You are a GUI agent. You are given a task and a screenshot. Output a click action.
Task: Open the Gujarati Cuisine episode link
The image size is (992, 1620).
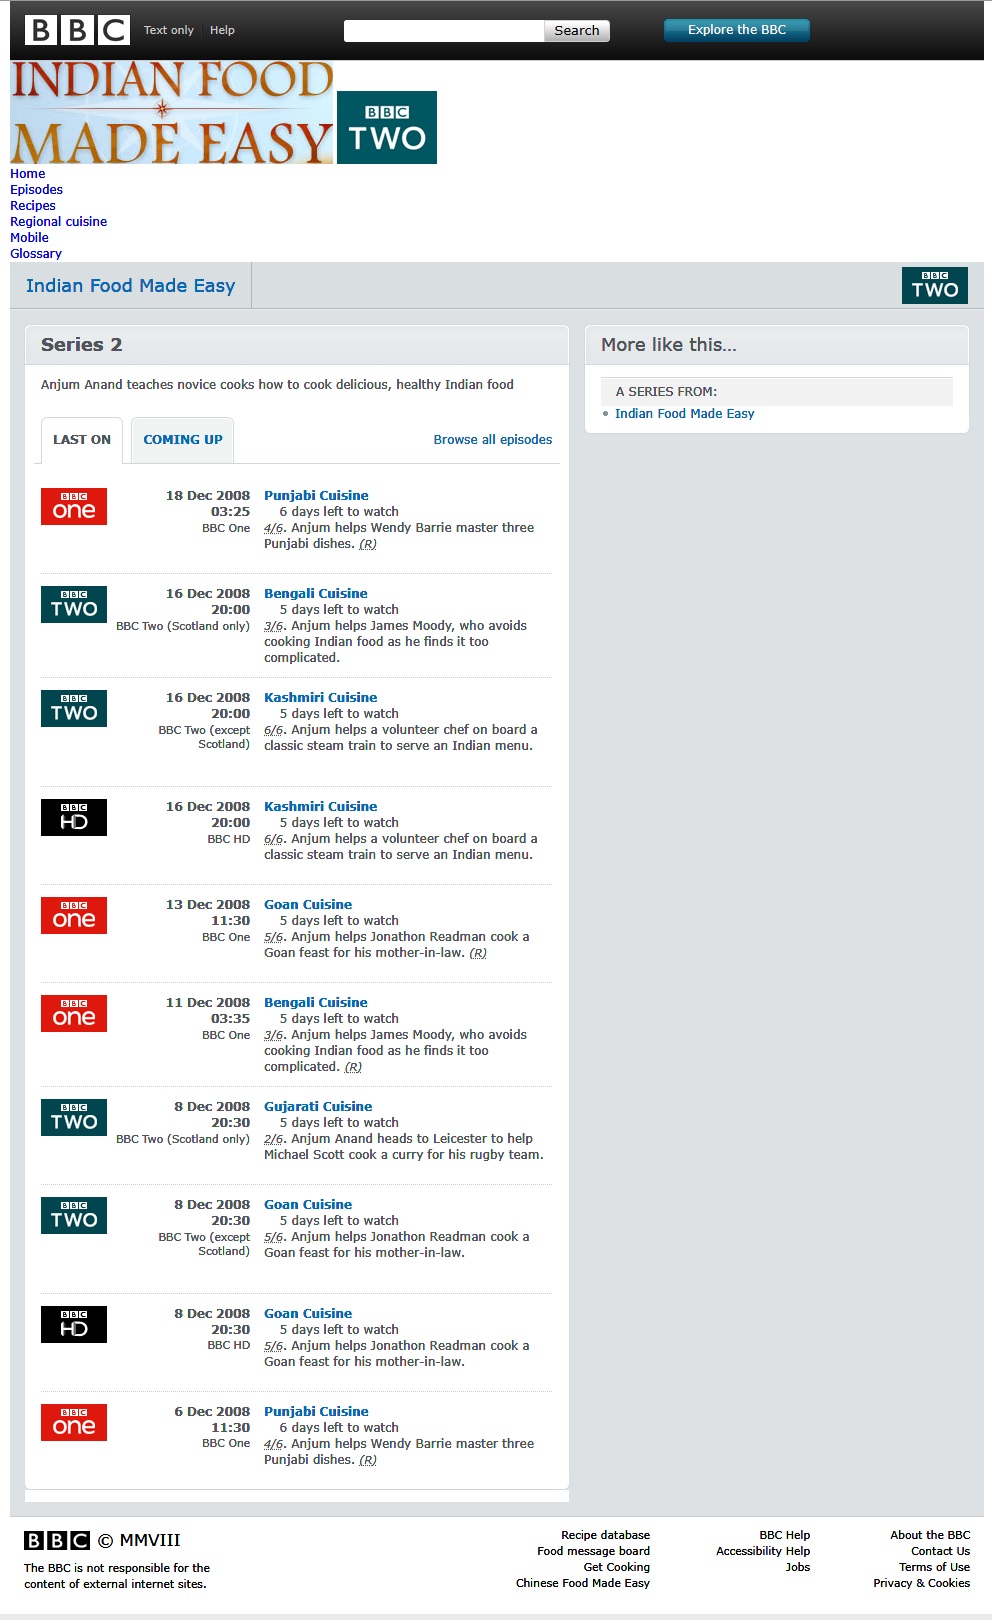click(318, 1106)
